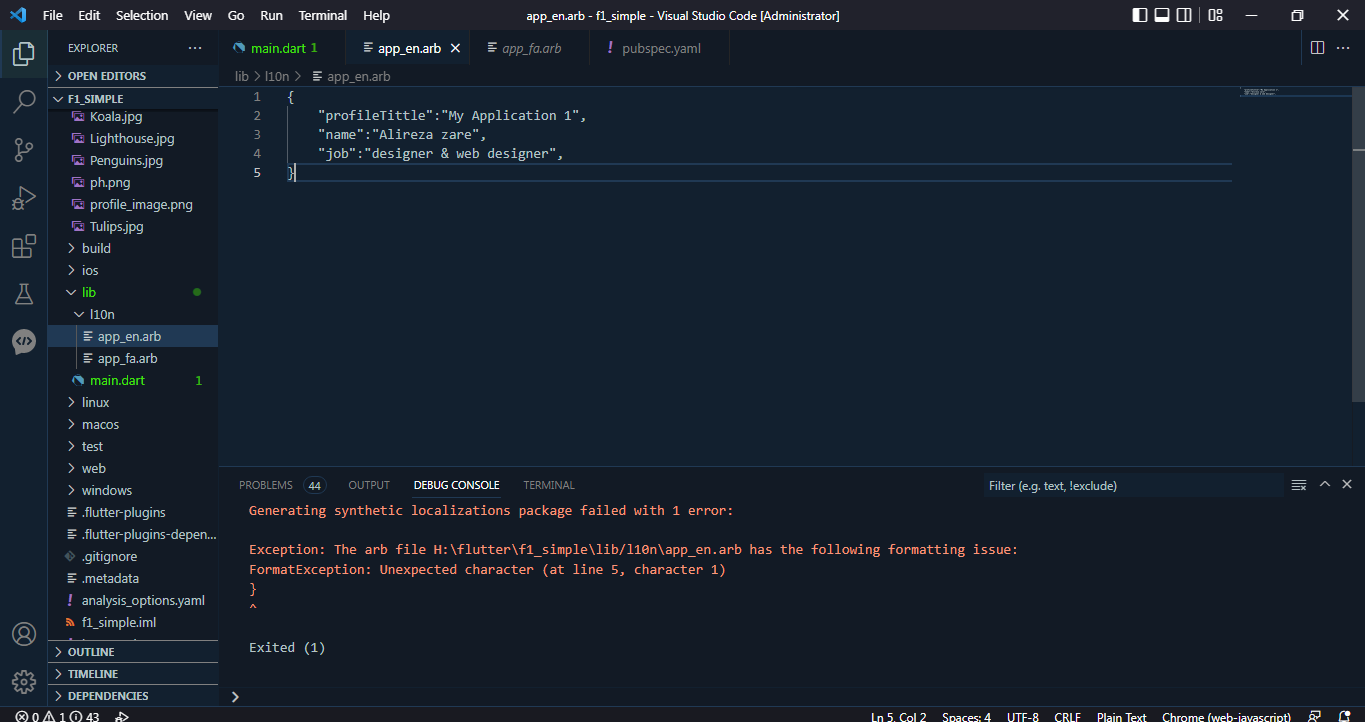Open app_fa.arb in the file tree

point(133,358)
